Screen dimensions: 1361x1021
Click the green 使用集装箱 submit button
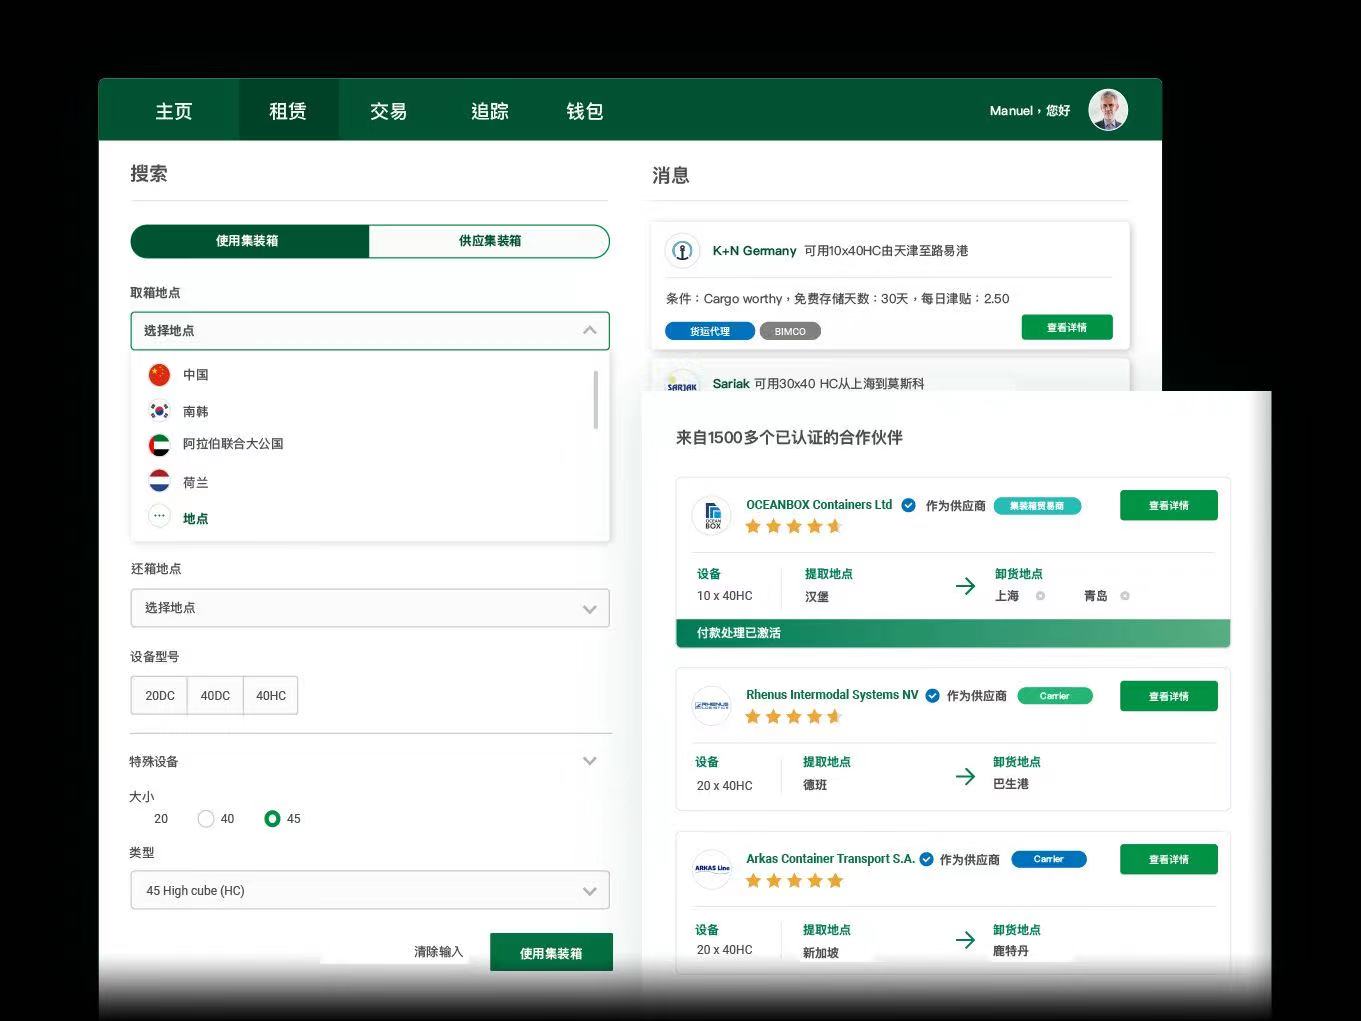551,953
